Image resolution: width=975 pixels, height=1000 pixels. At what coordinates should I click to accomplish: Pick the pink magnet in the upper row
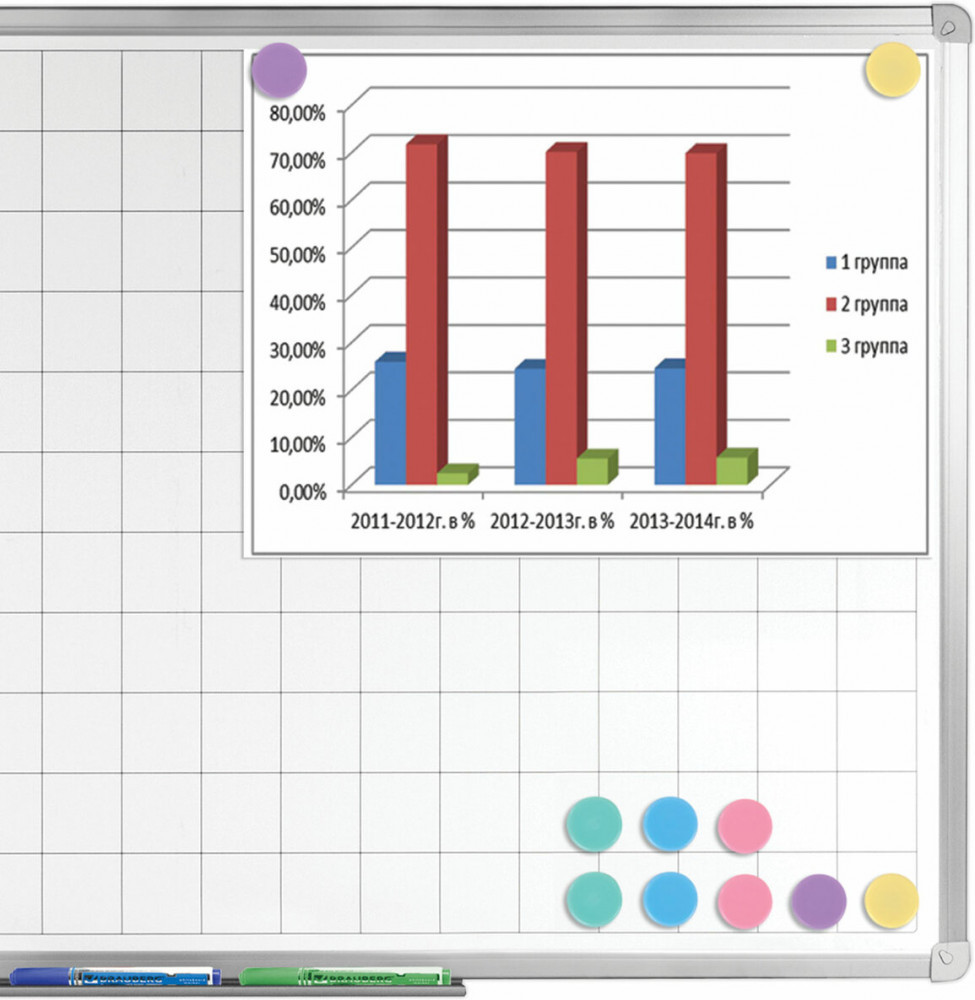click(x=745, y=825)
